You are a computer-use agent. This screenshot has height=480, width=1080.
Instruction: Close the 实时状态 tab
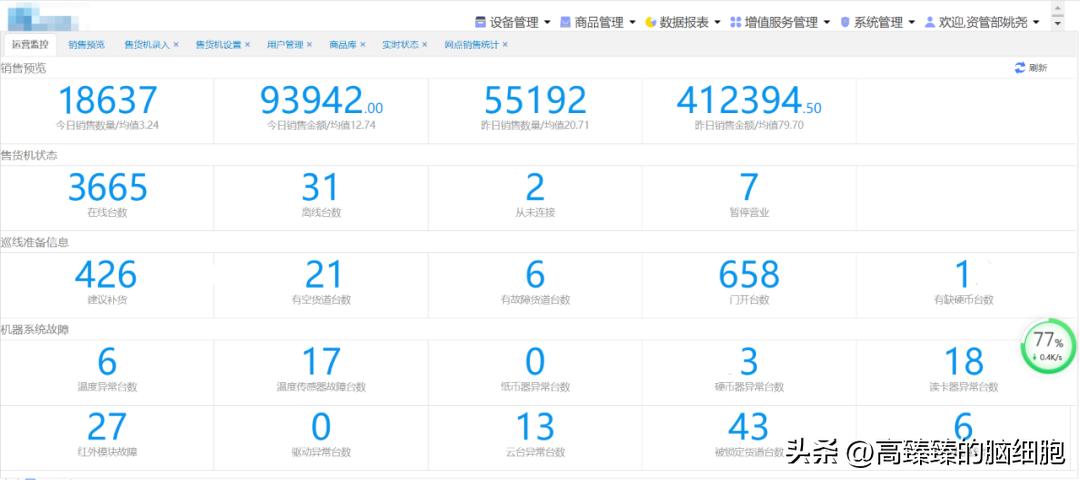[x=425, y=45]
